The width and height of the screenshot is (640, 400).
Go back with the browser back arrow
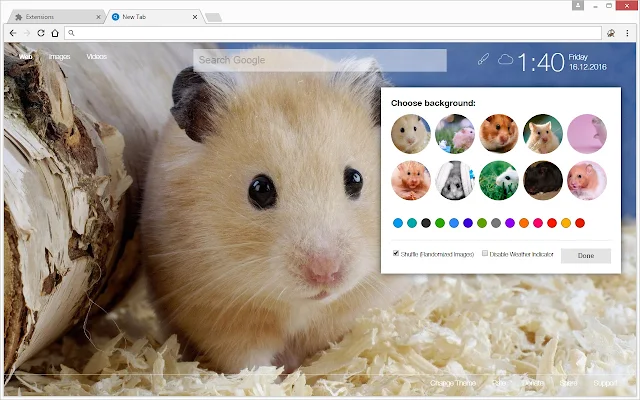pyautogui.click(x=13, y=33)
